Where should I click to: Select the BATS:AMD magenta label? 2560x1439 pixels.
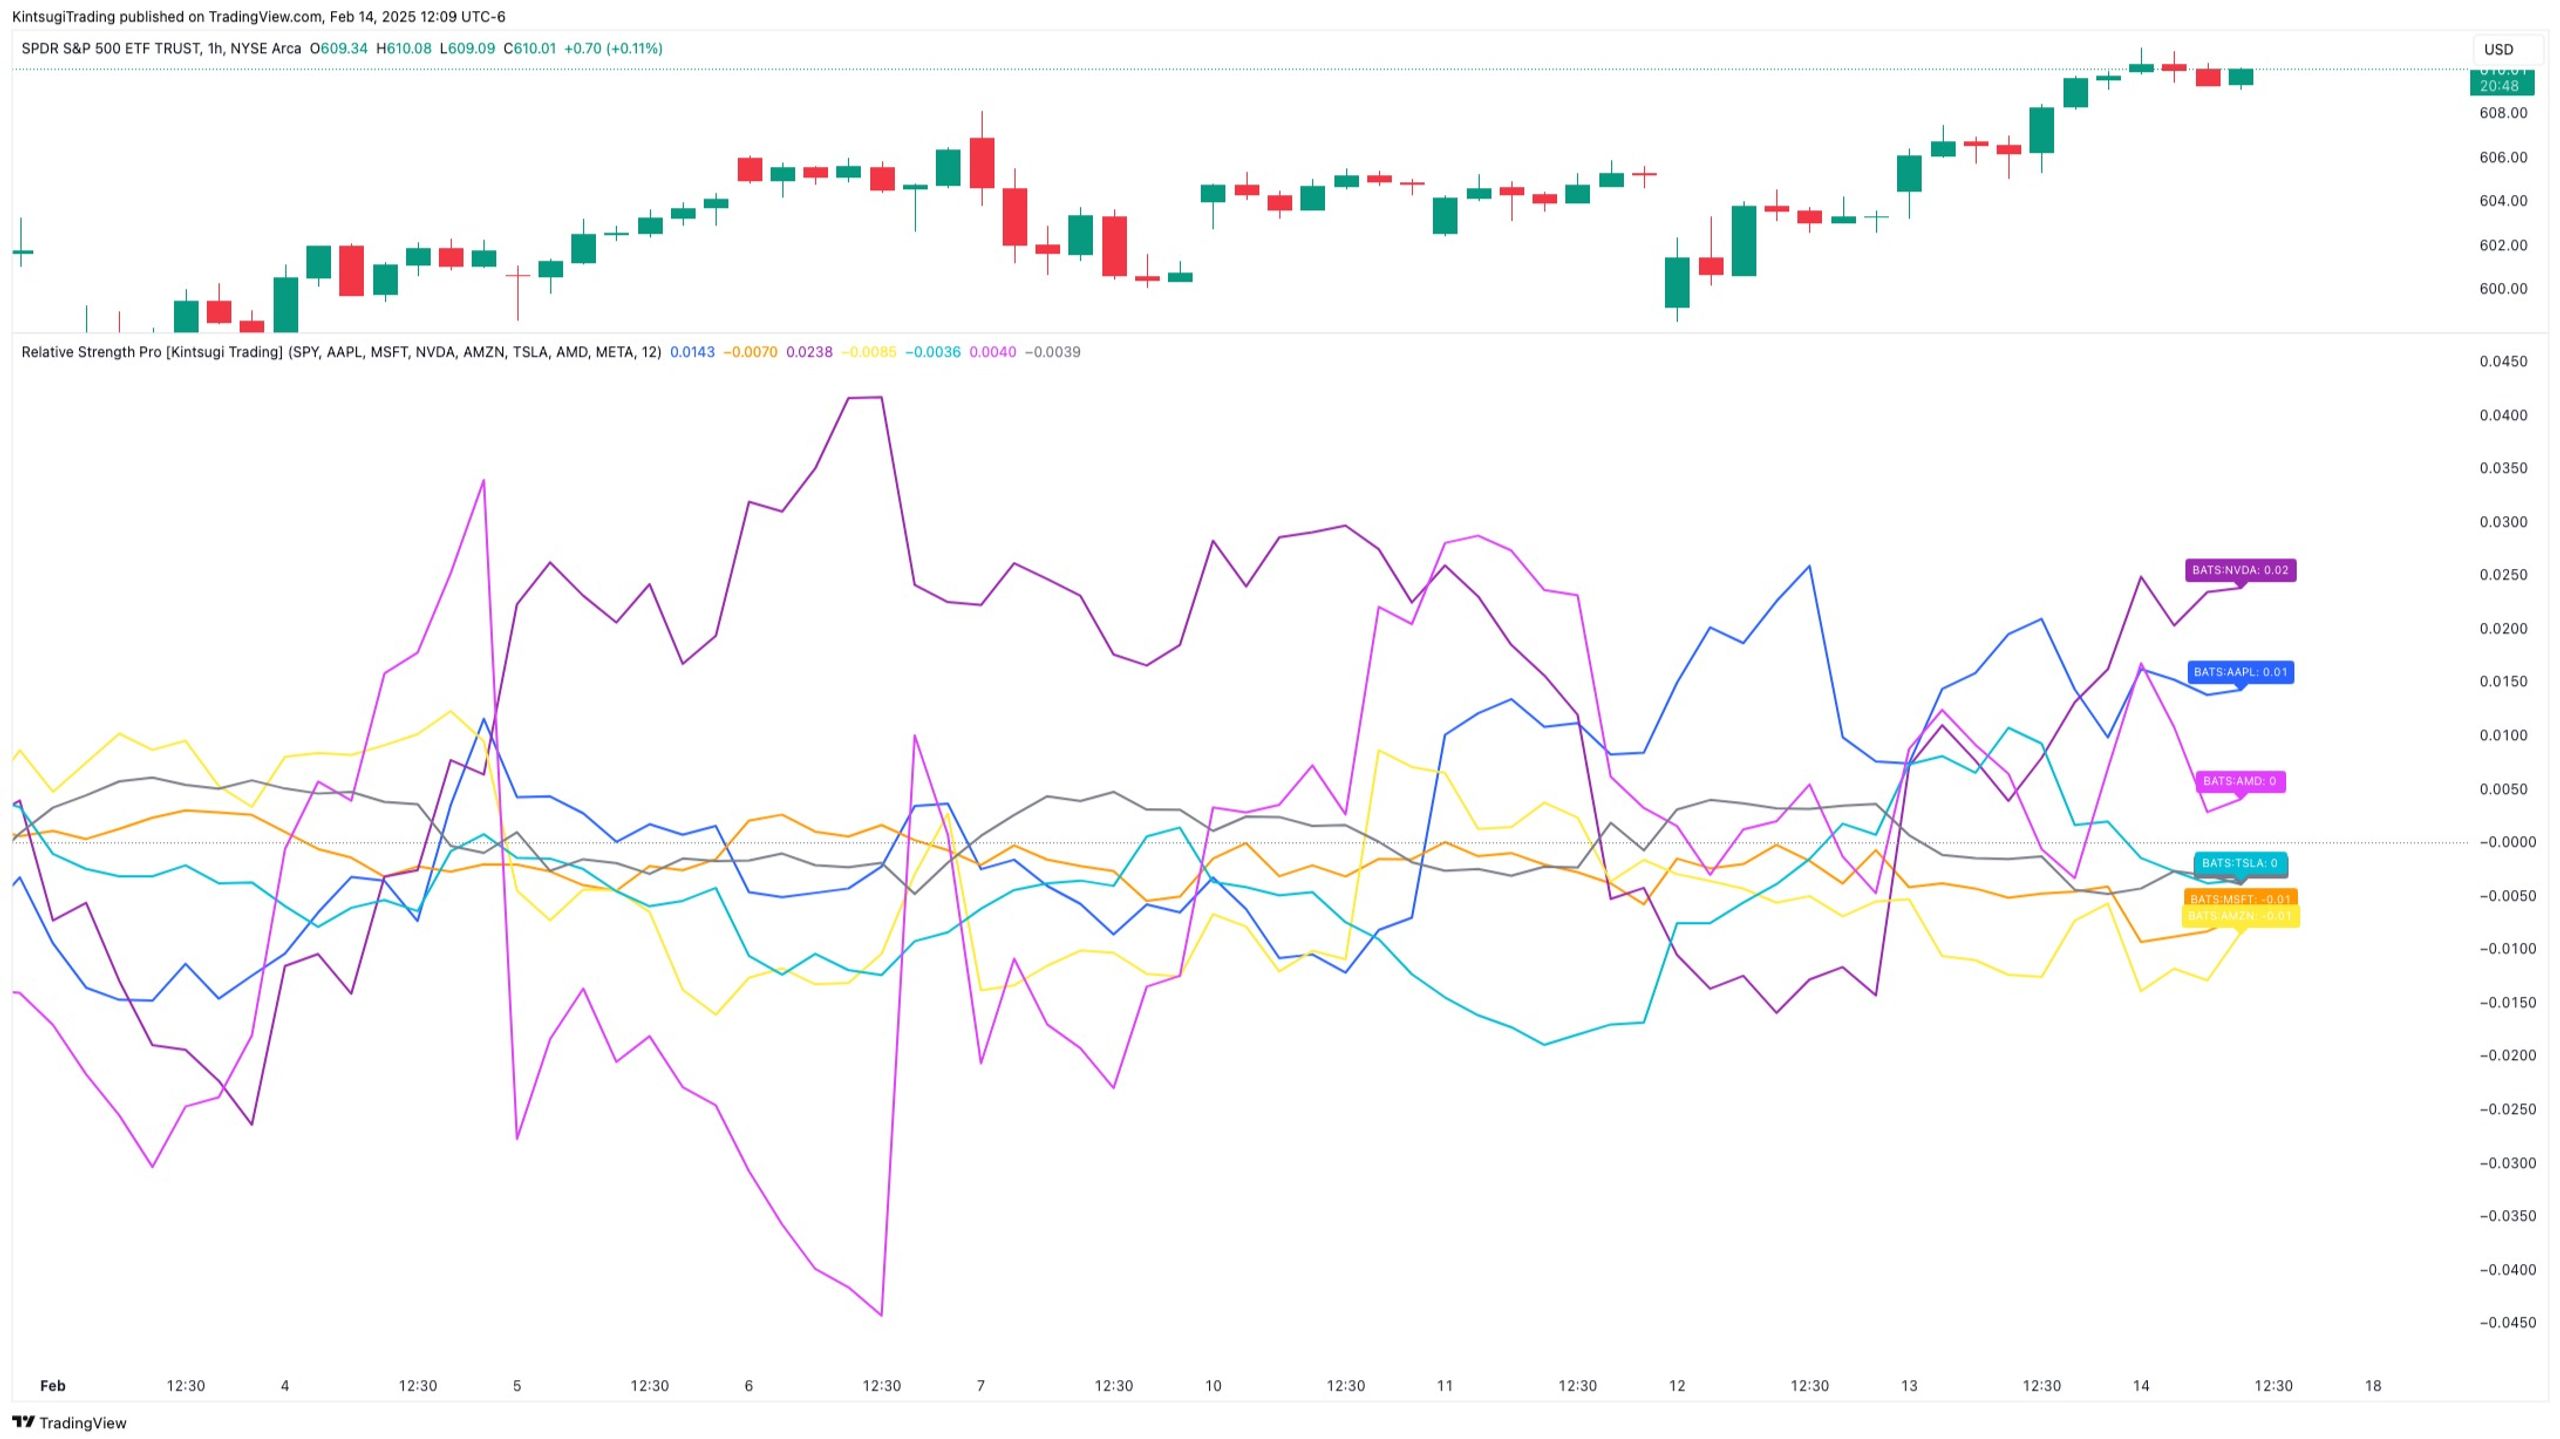pos(2240,781)
